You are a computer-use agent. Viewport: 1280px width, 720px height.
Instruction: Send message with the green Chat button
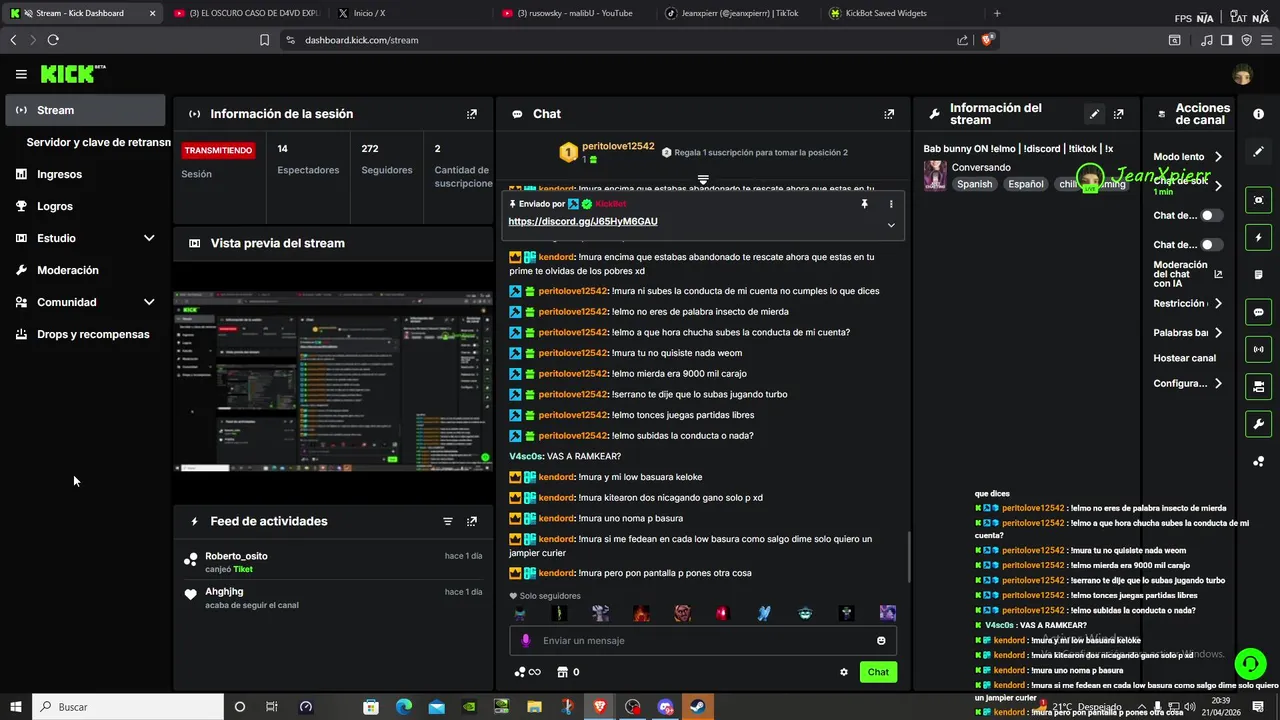tap(878, 672)
